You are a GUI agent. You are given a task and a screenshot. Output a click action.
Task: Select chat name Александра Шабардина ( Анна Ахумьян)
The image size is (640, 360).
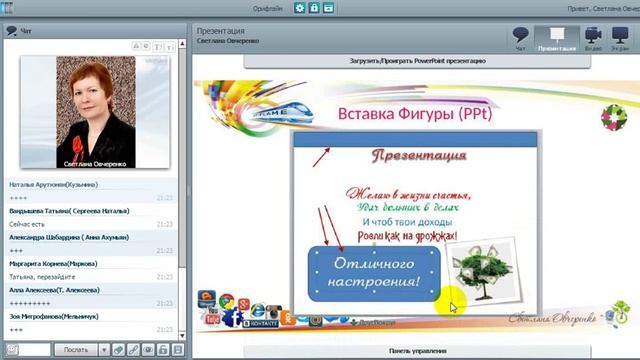69,237
